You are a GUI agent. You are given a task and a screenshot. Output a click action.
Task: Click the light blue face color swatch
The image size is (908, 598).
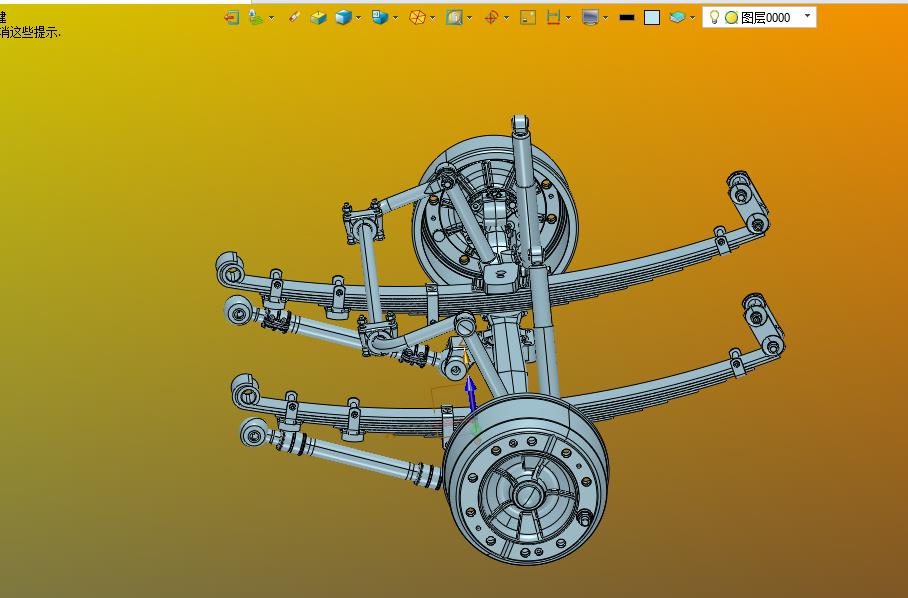point(652,17)
